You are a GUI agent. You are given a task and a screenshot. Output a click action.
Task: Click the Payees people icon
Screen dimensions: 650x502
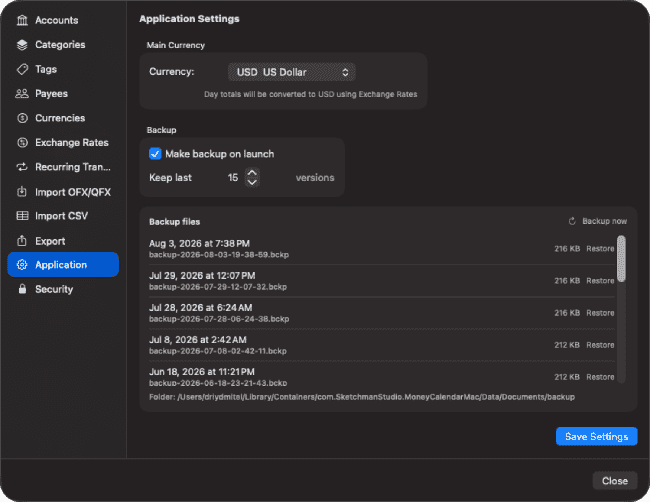coord(22,94)
